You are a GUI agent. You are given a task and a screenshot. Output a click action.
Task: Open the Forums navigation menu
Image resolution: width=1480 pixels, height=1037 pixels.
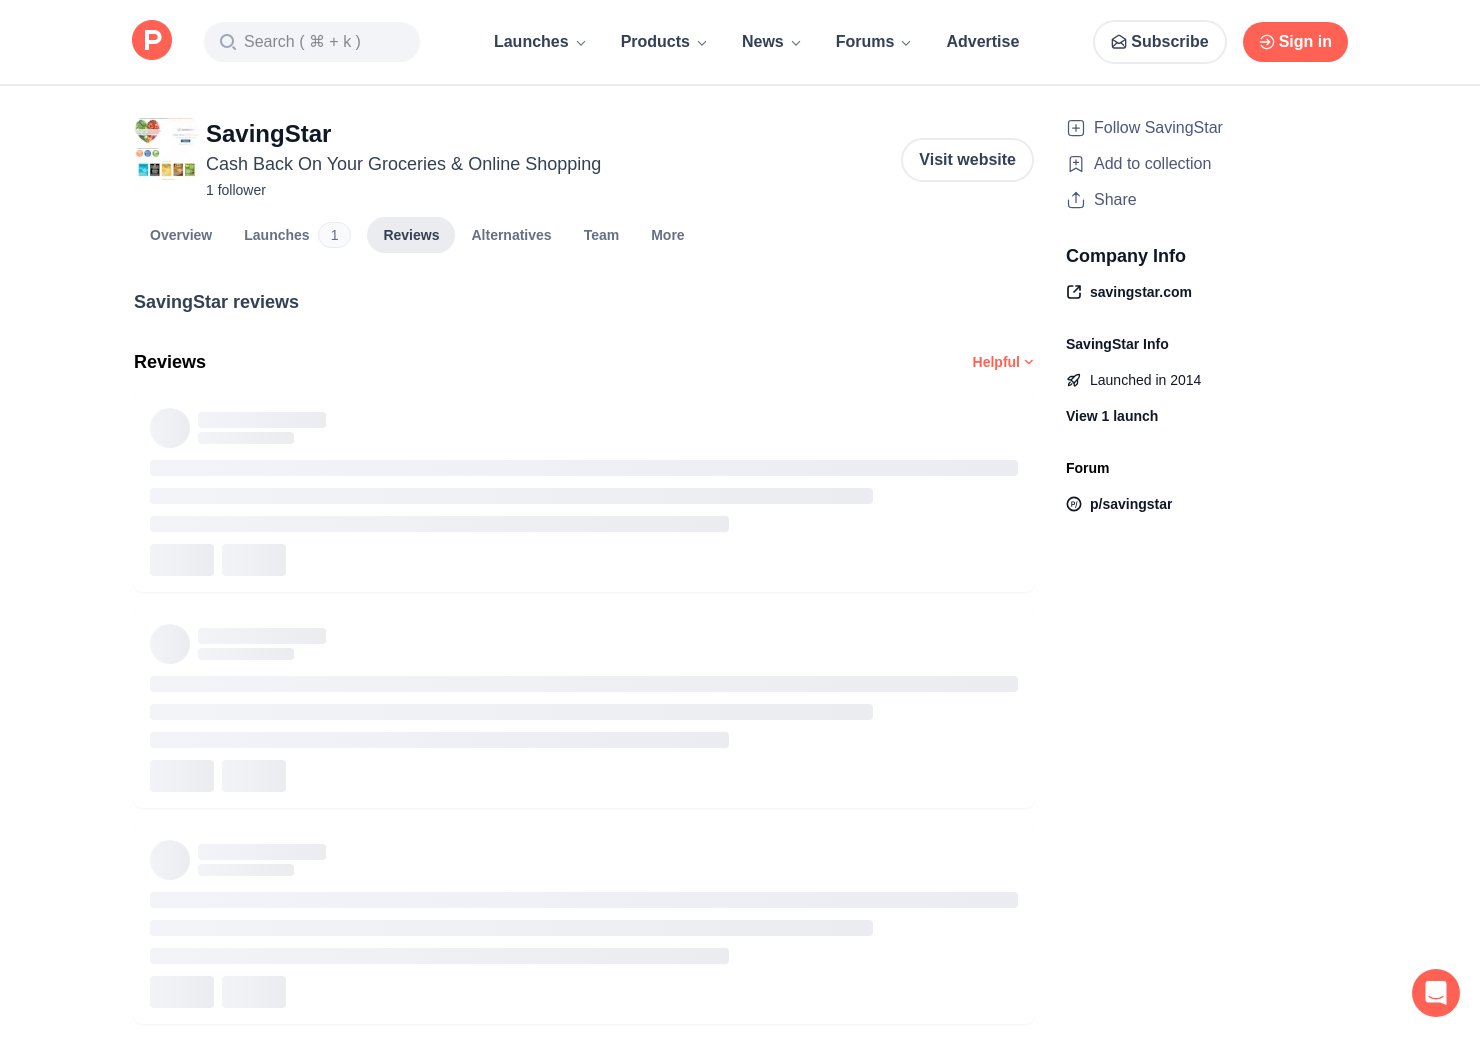click(x=873, y=42)
